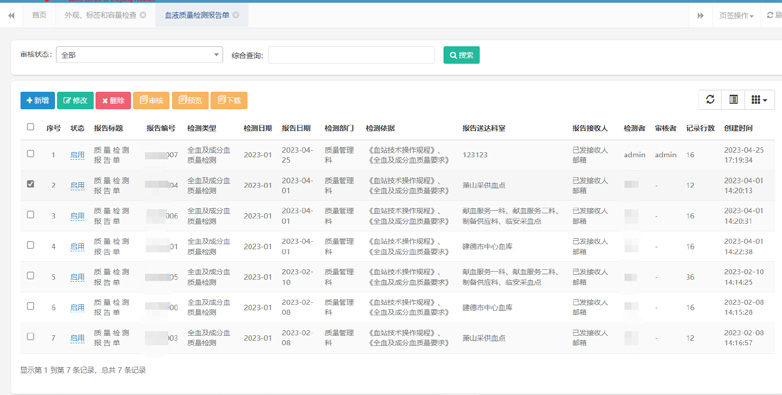782x395 pixels.
Task: Toggle the select-all header checkbox
Action: point(30,127)
